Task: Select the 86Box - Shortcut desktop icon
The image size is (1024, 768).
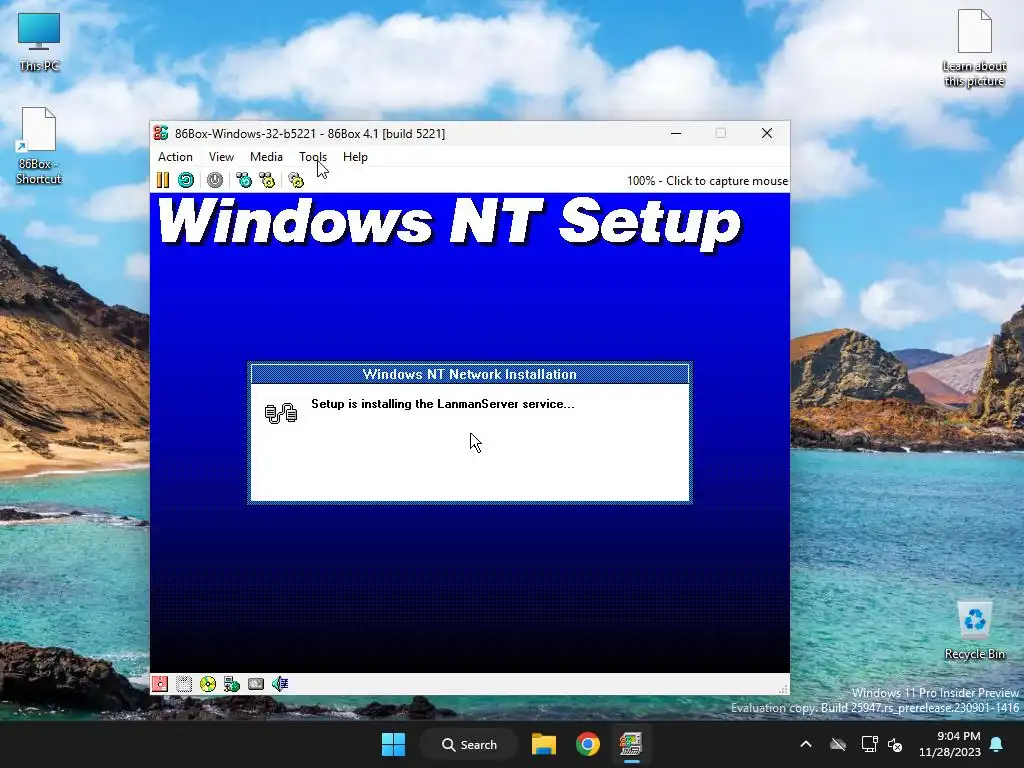Action: click(x=39, y=146)
